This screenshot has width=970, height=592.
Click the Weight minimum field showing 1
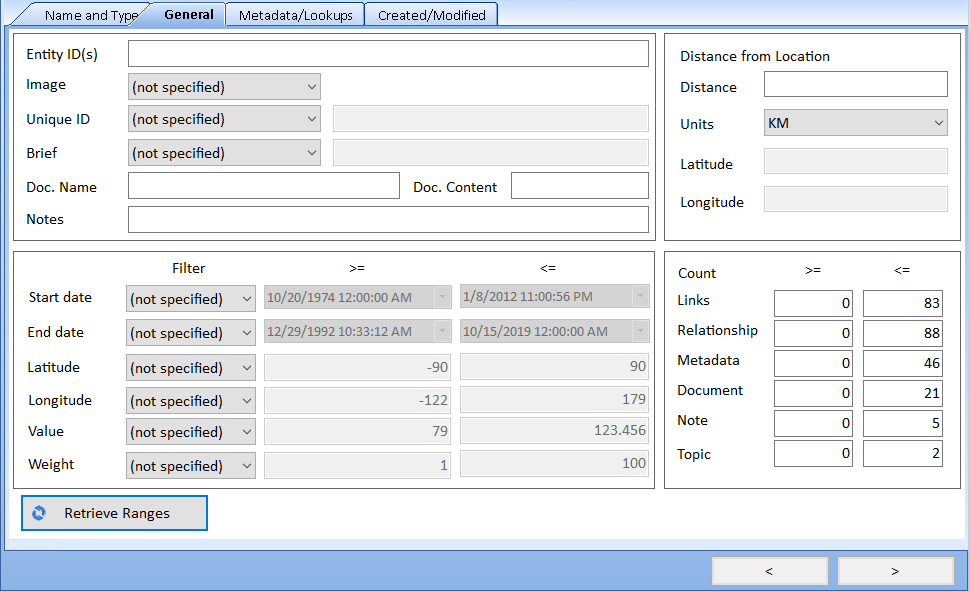(358, 465)
